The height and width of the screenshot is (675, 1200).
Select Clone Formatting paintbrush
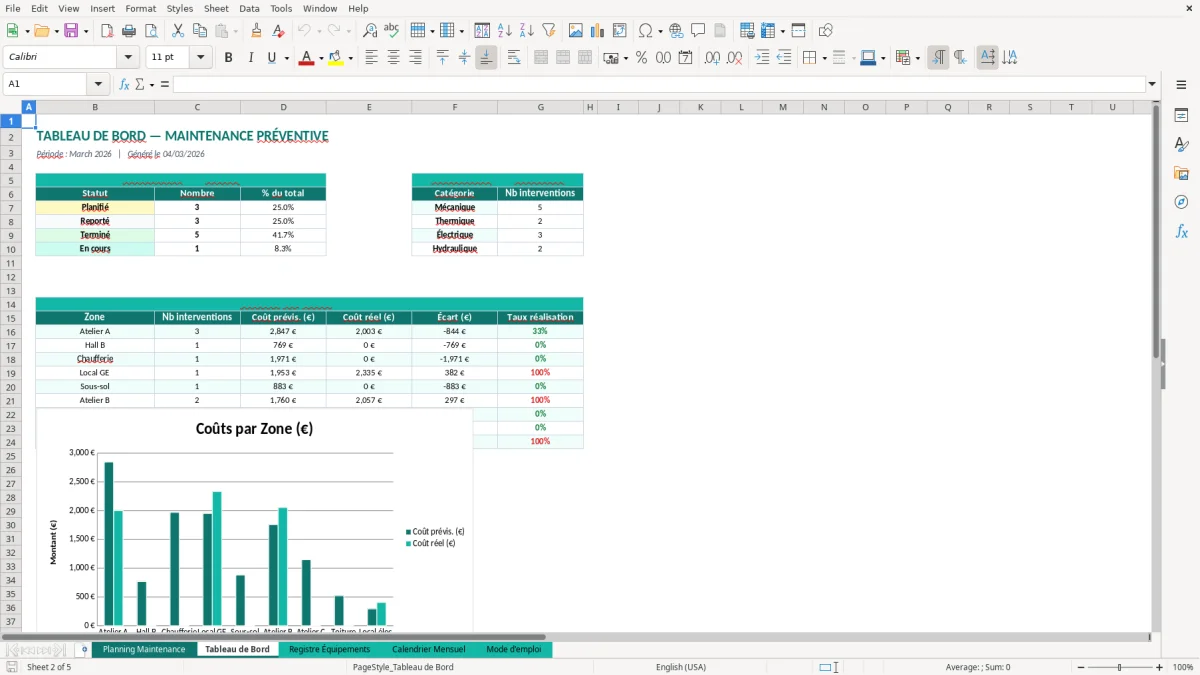(x=257, y=31)
